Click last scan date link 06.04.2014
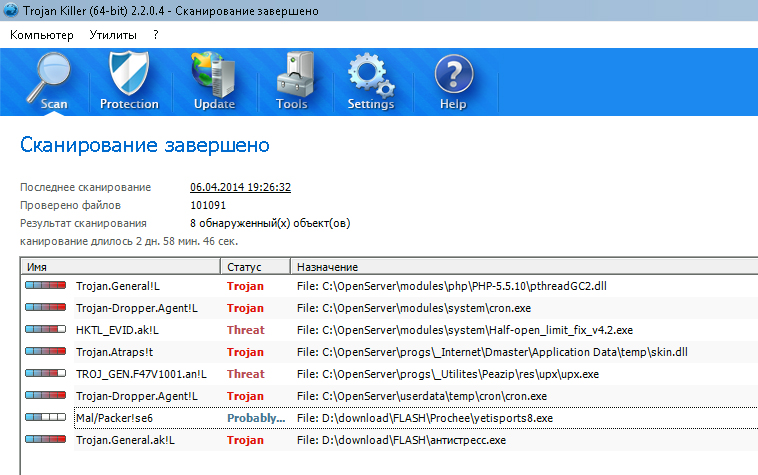Screen dimensions: 758x475 240,187
